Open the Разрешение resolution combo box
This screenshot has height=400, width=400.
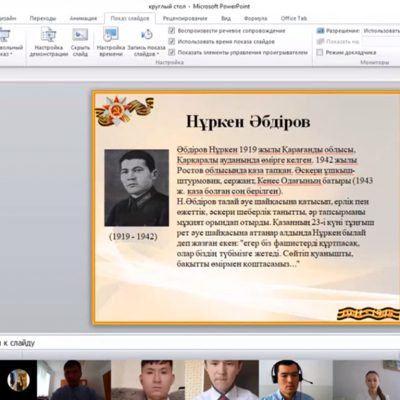pos(381,31)
